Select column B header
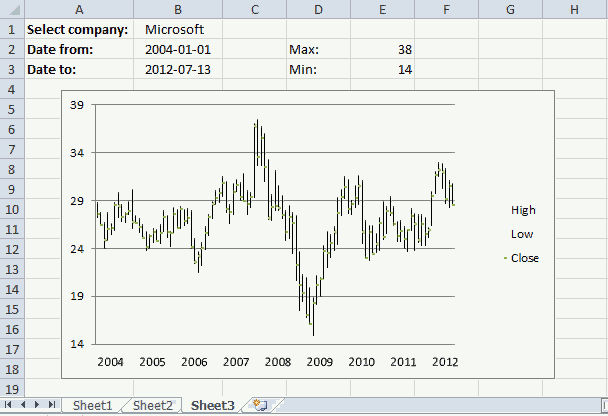The width and height of the screenshot is (608, 416). click(178, 9)
